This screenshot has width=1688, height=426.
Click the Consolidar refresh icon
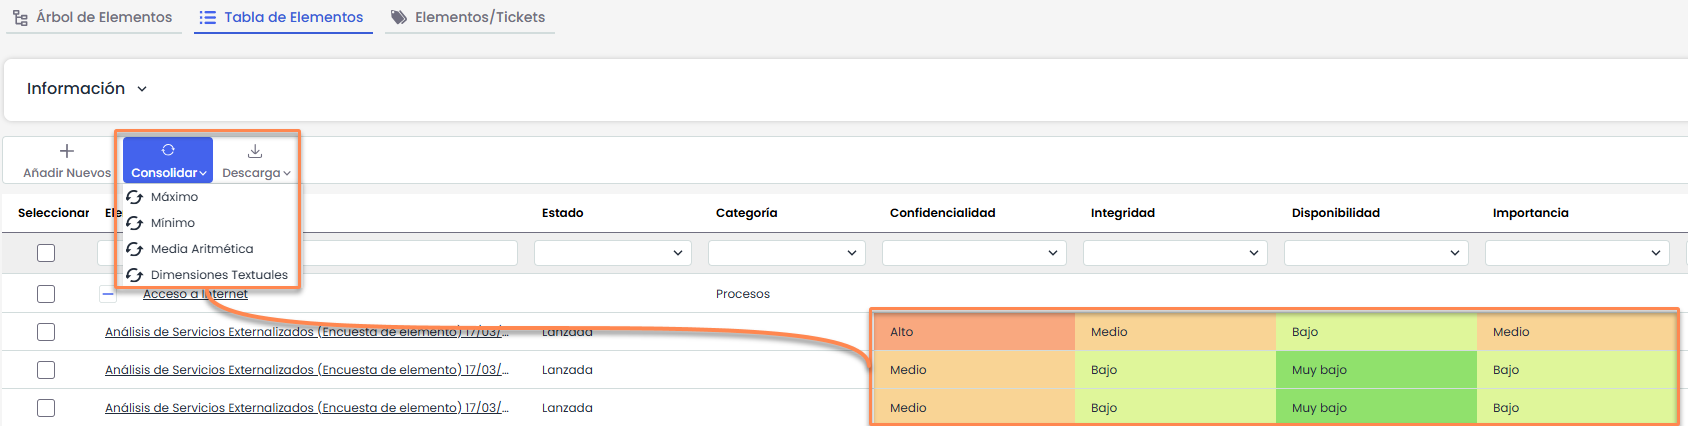coord(168,150)
